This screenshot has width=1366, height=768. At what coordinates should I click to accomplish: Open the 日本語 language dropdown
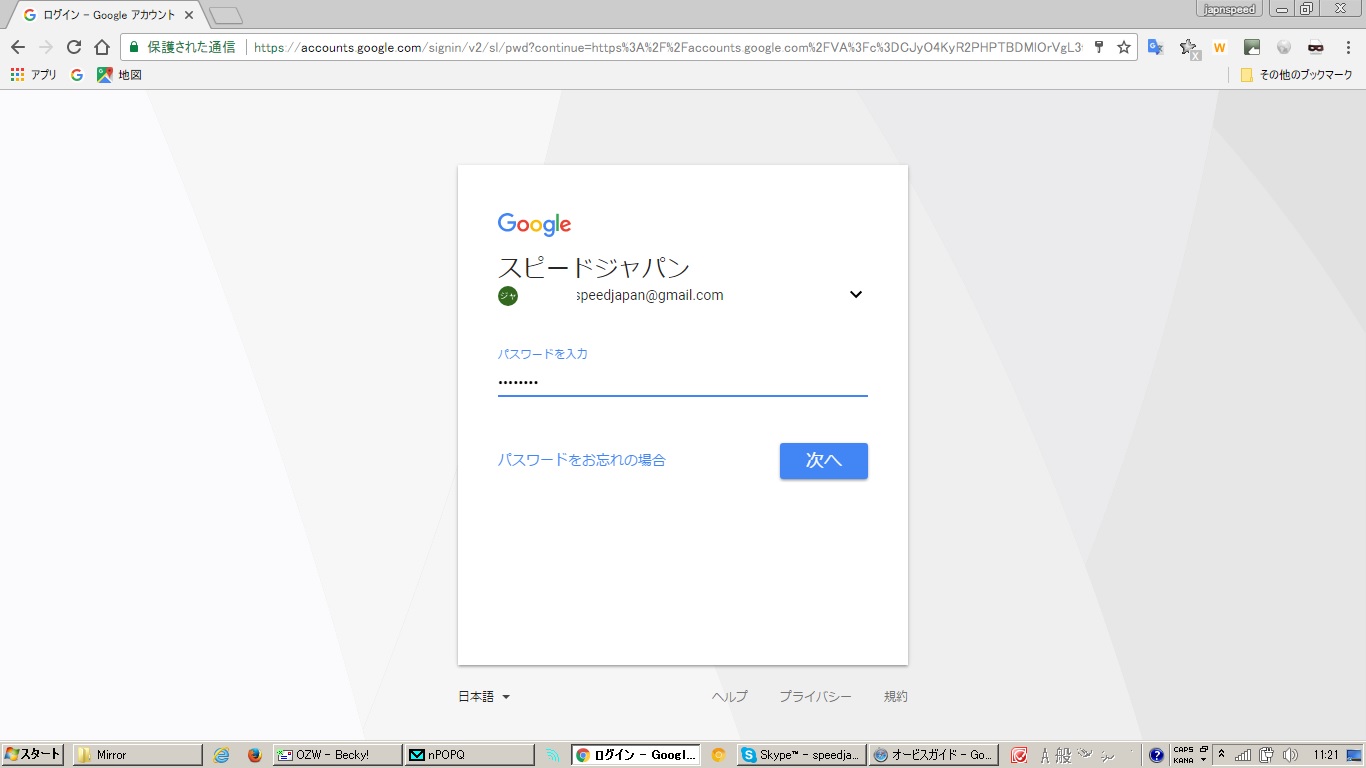pyautogui.click(x=484, y=697)
